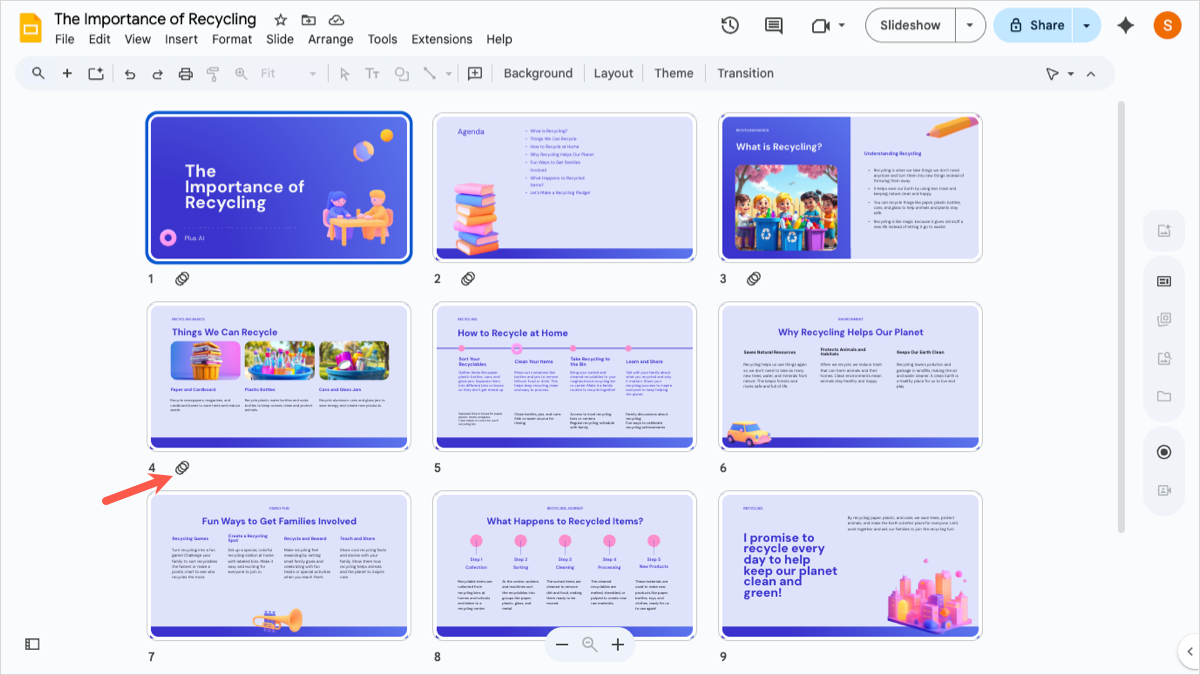The height and width of the screenshot is (675, 1200).
Task: Select the 'What is Recycling?' slide thumbnail
Action: [850, 187]
